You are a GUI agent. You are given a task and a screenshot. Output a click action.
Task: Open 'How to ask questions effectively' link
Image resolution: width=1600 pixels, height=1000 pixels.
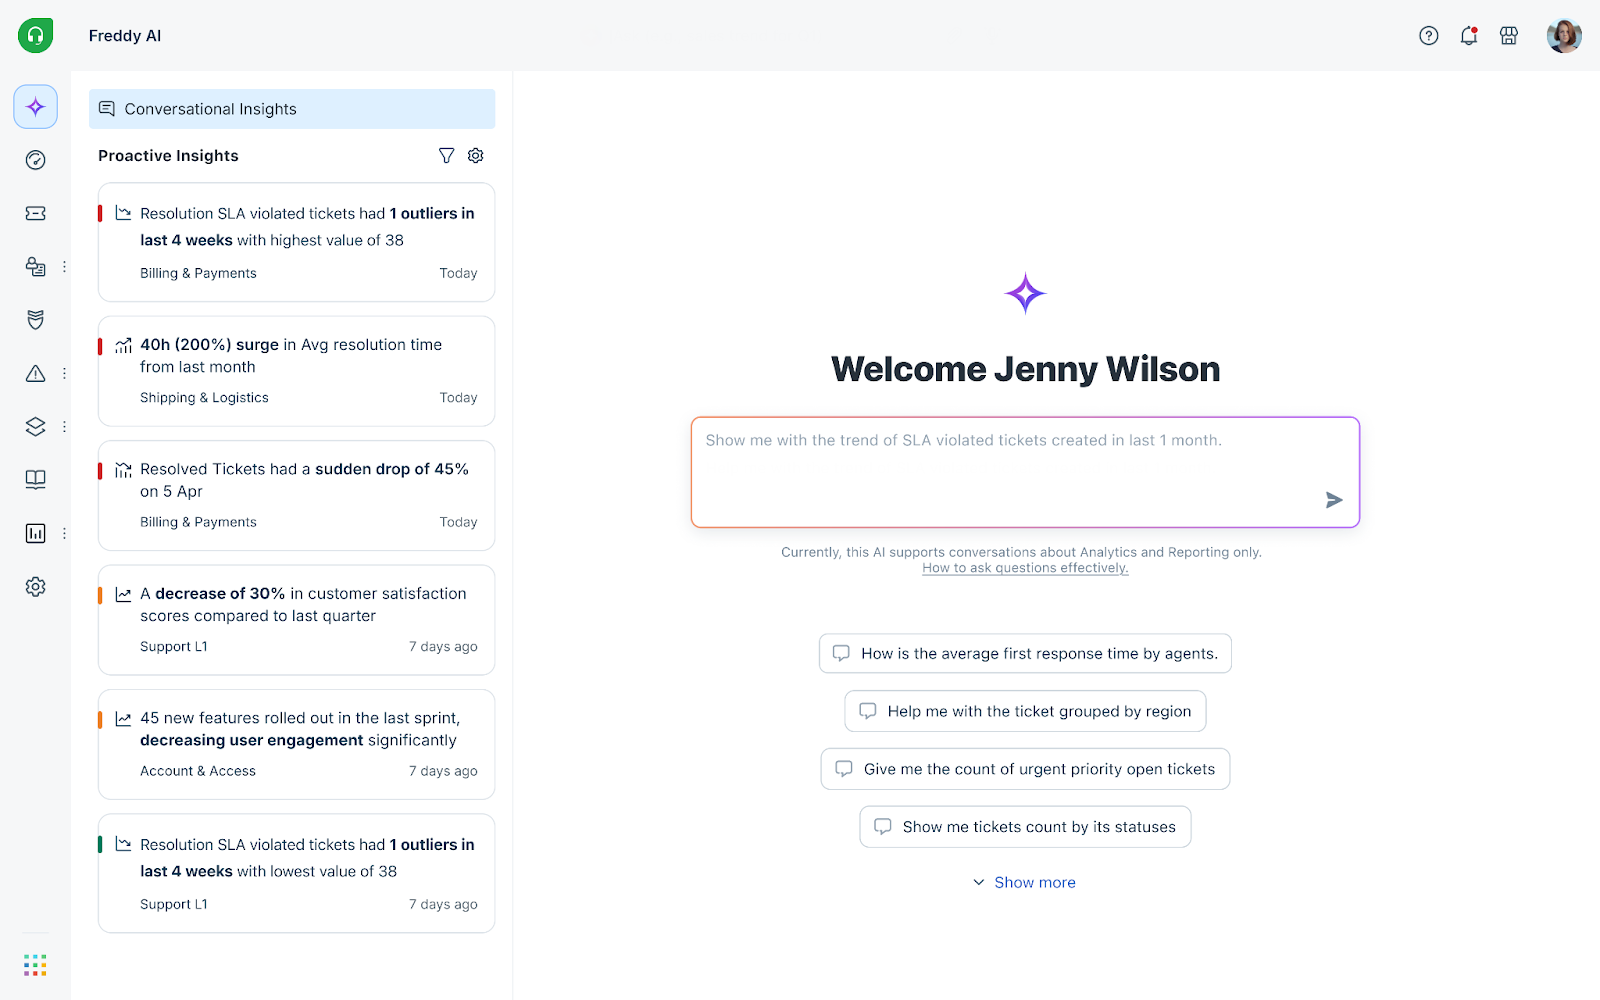coord(1025,568)
